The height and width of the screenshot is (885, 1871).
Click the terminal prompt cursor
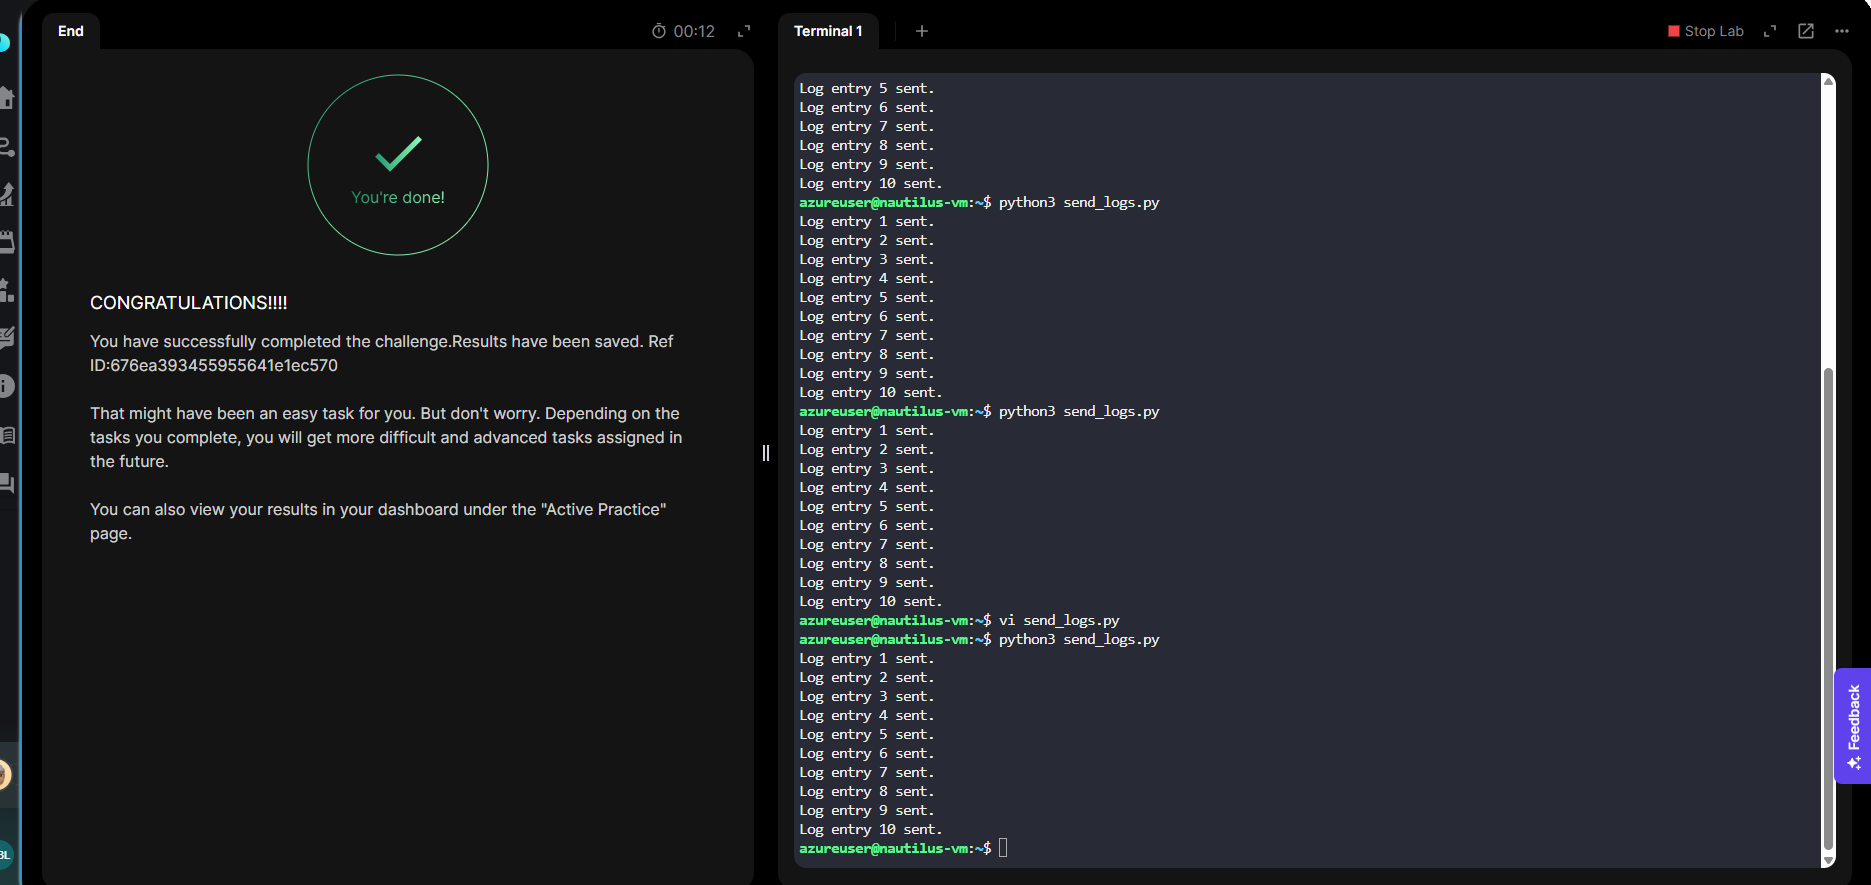point(1003,848)
